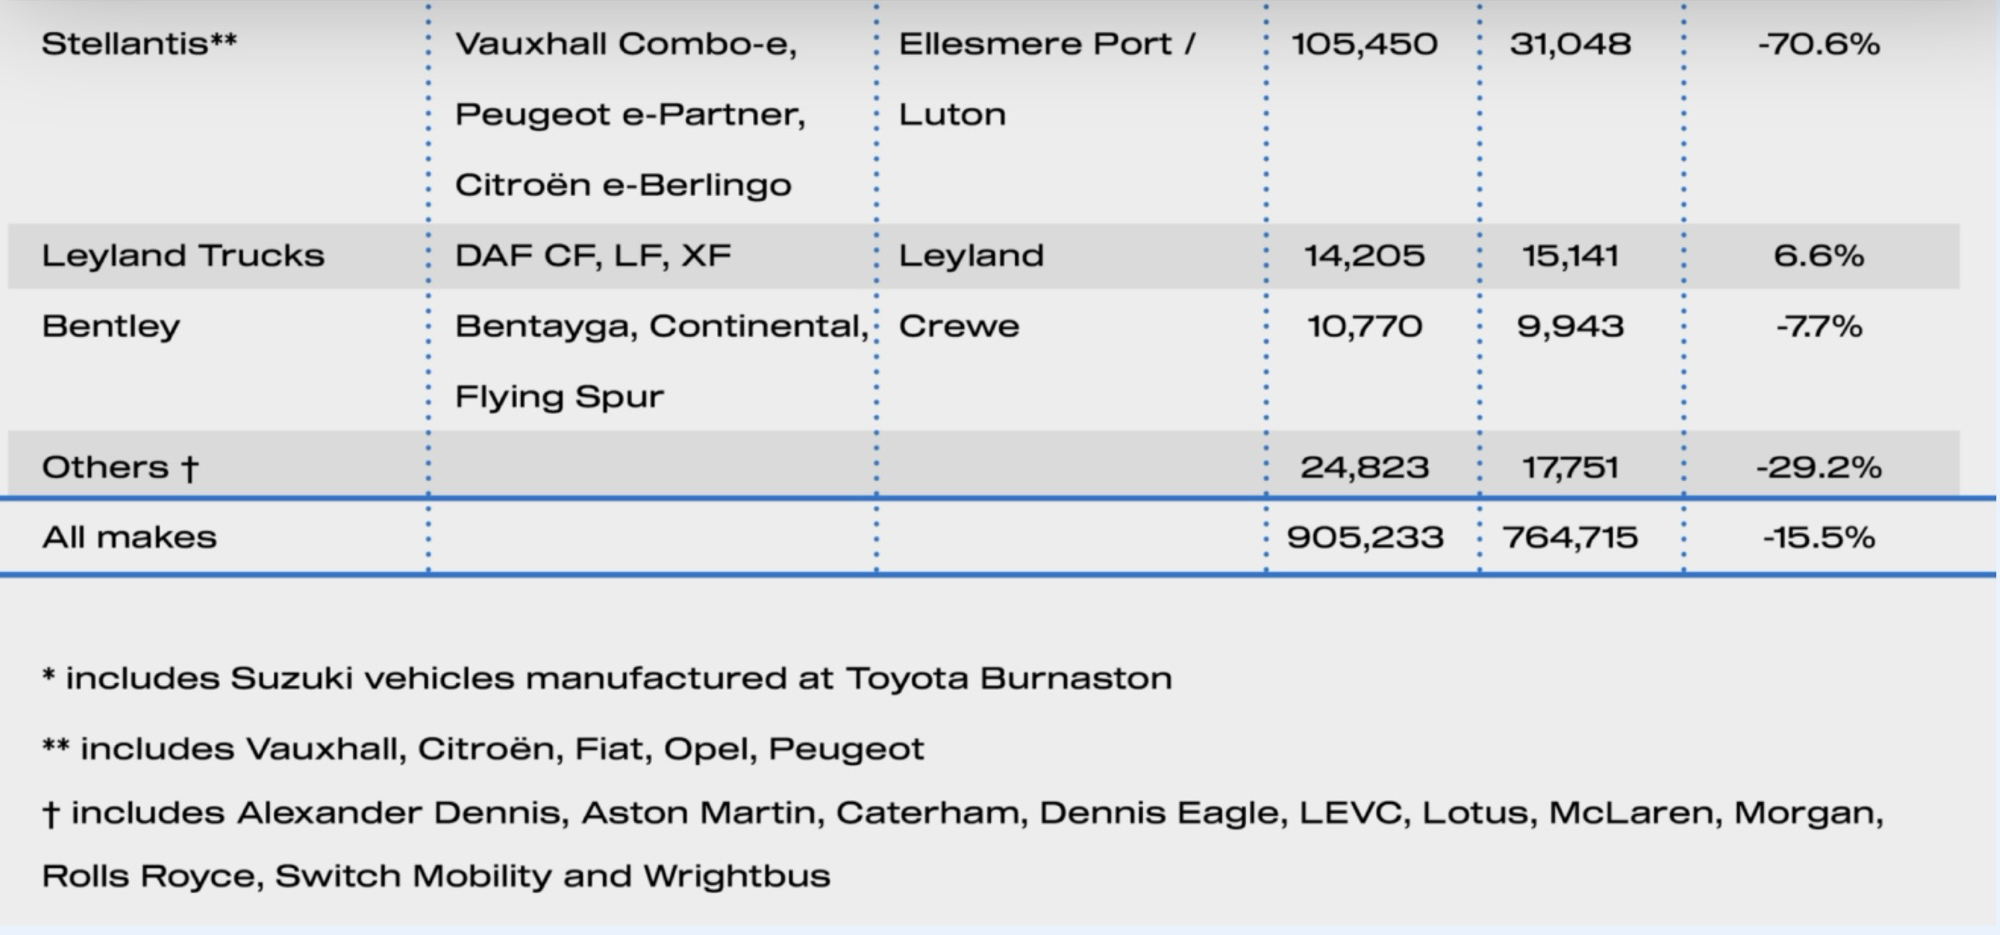Click the Crewe location cell
Screen dimensions: 2000x935
click(x=958, y=327)
